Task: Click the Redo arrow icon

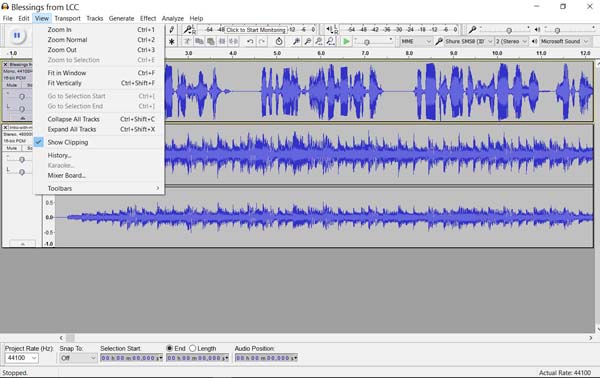Action: (x=262, y=41)
